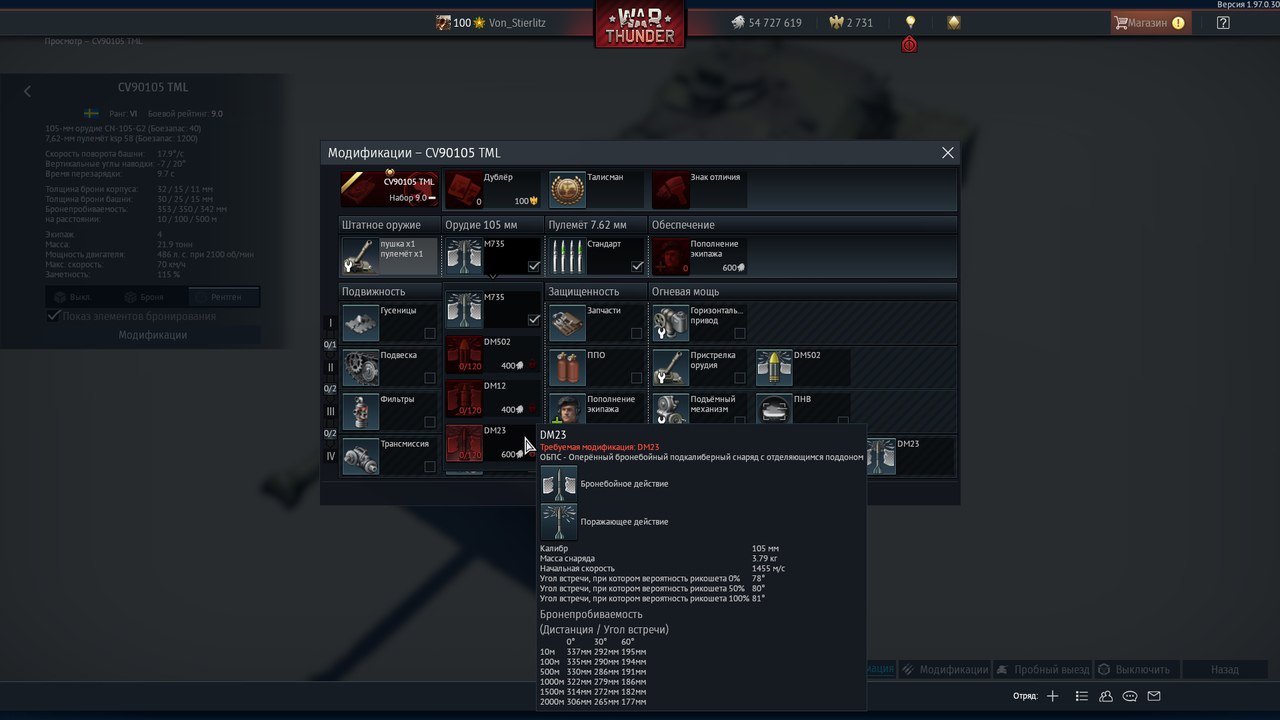This screenshot has height=720, width=1280.
Task: Toggle the Пристрелка орудия checkbox
Action: click(740, 378)
